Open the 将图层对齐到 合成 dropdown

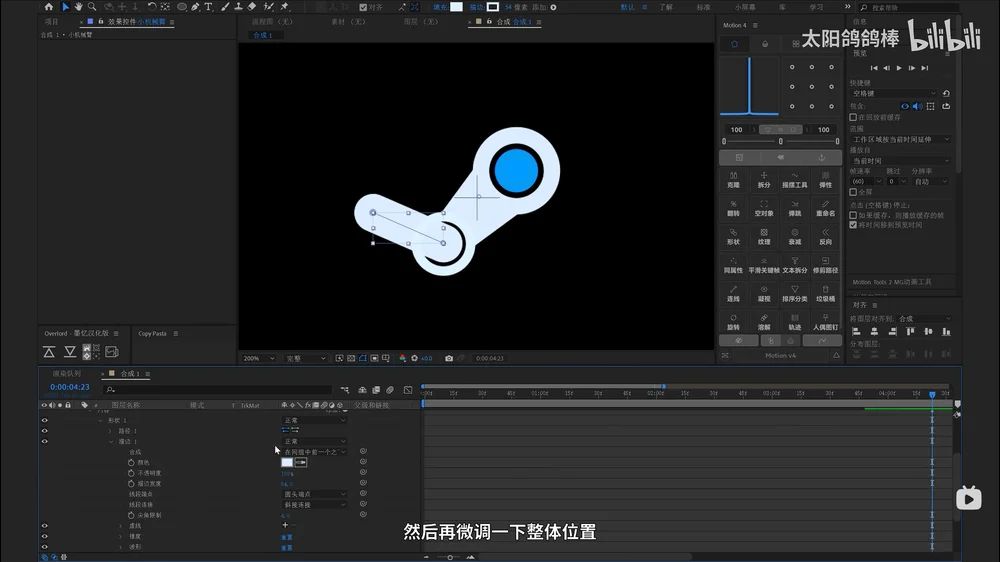tap(924, 318)
